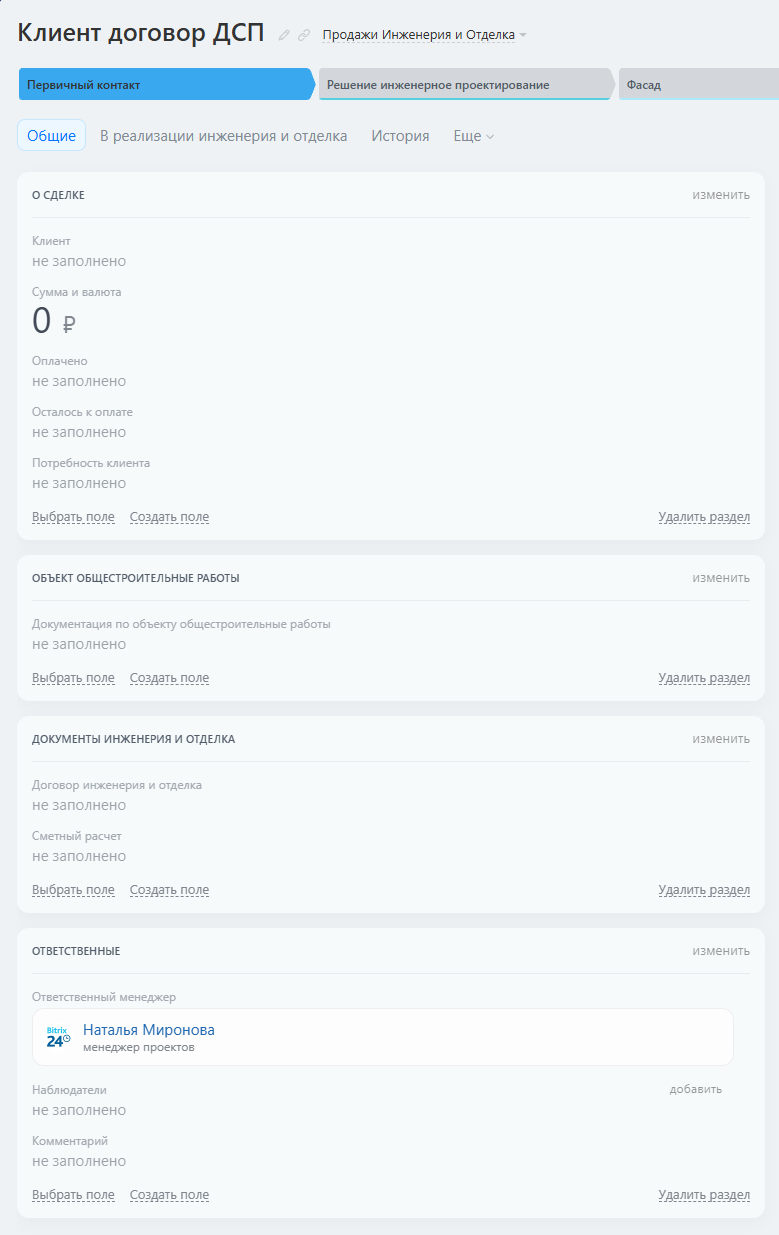This screenshot has height=1235, width=779.
Task: Click the copy link icon beside title
Action: click(x=304, y=35)
